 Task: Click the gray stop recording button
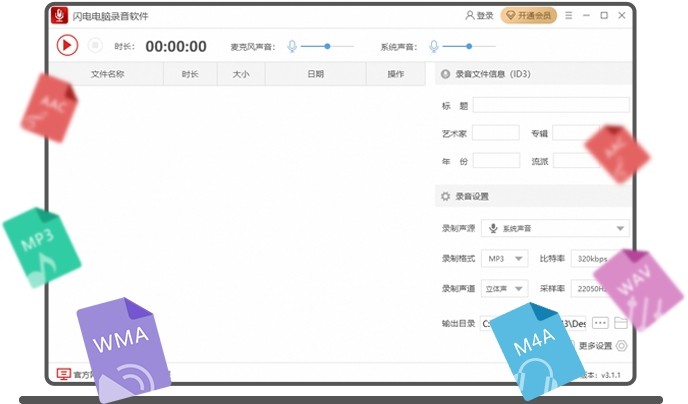[x=95, y=45]
